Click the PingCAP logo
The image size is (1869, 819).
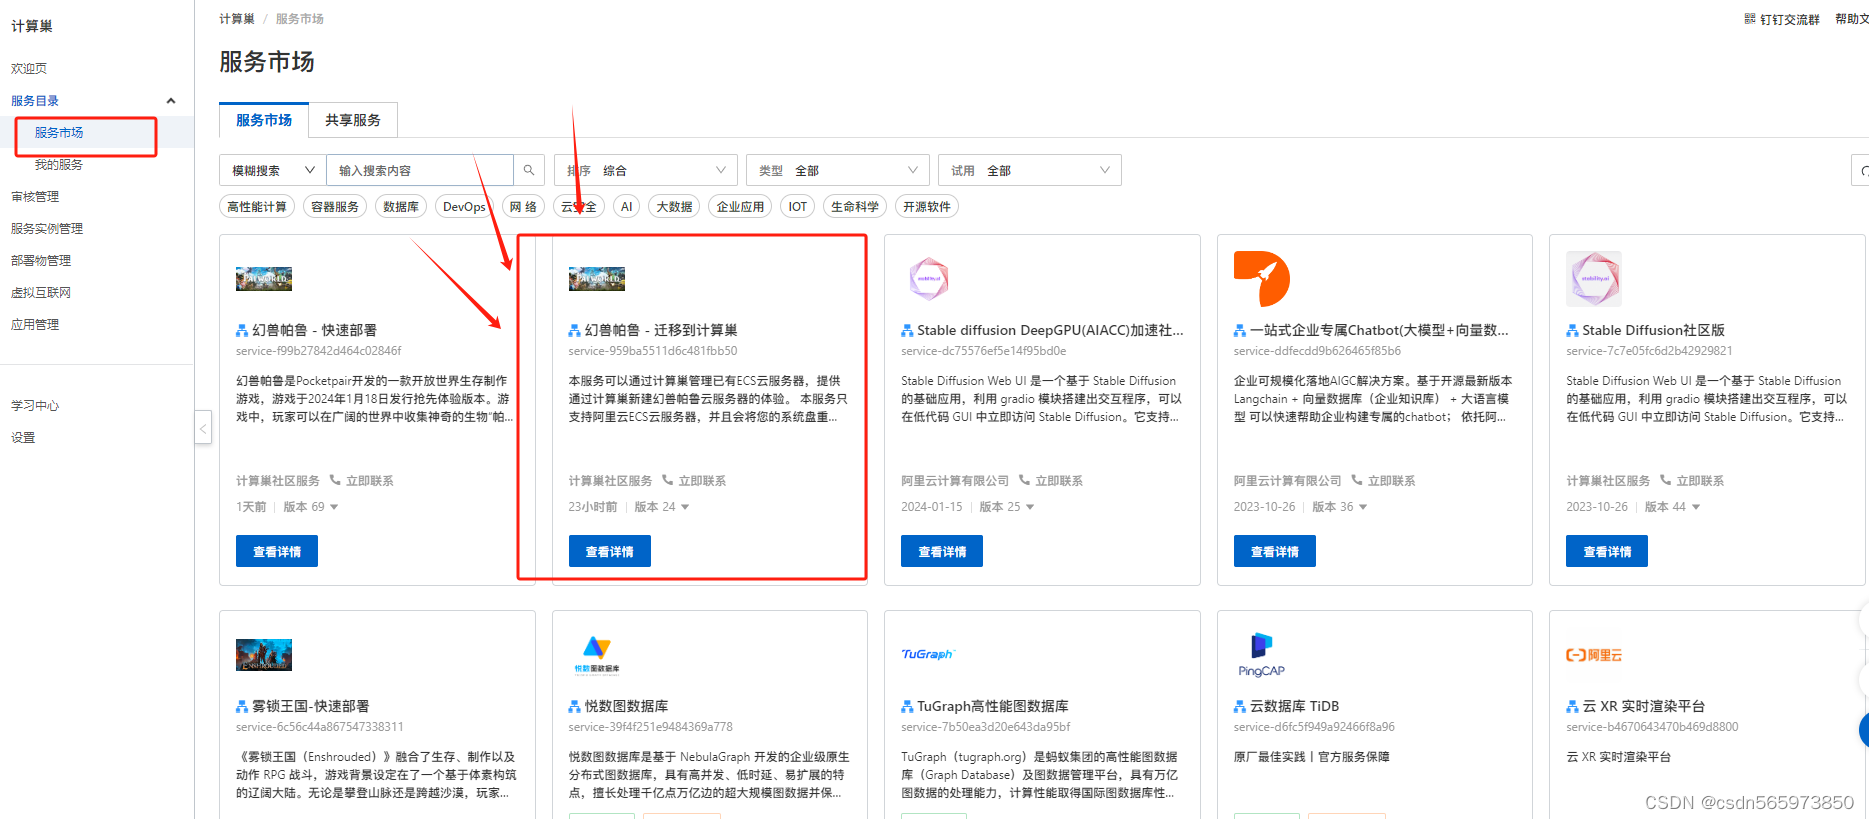[1261, 655]
